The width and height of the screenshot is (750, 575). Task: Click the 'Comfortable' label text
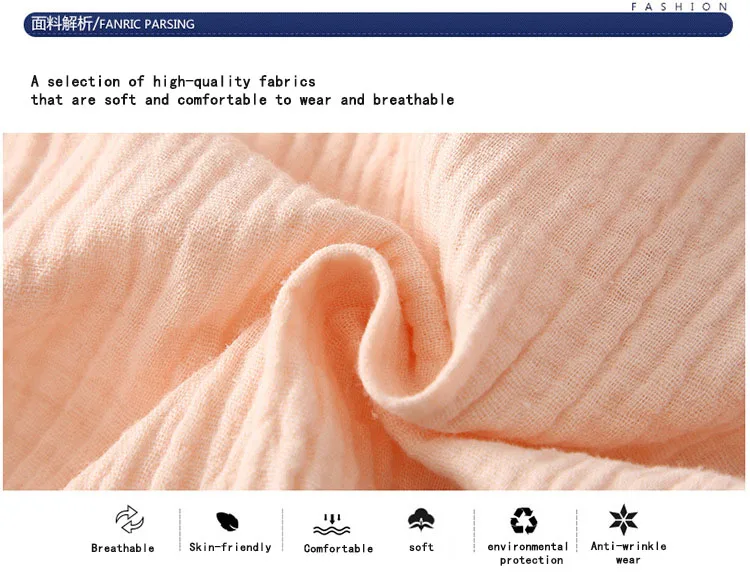coord(338,548)
